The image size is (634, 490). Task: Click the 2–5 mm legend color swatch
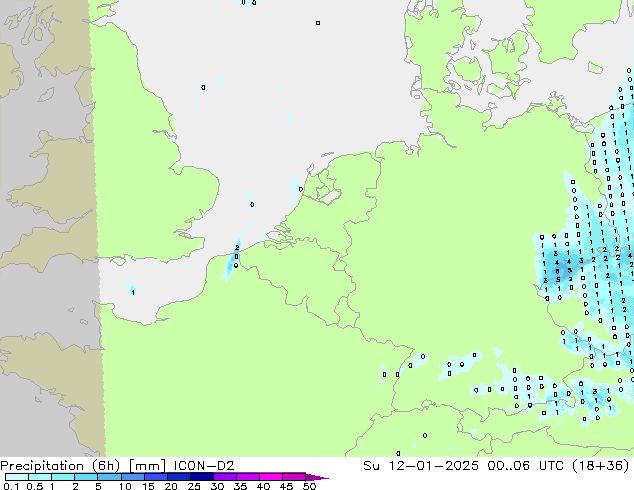(x=86, y=477)
